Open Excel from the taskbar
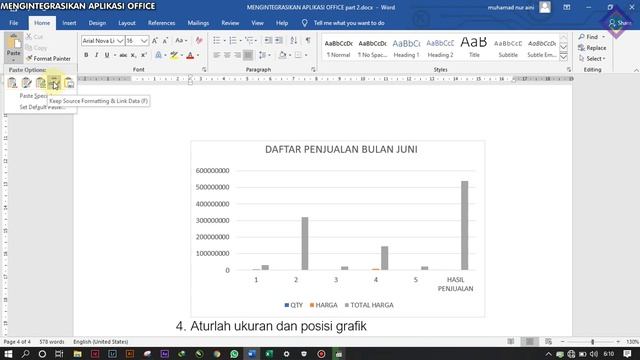The width and height of the screenshot is (640, 360). 269,354
